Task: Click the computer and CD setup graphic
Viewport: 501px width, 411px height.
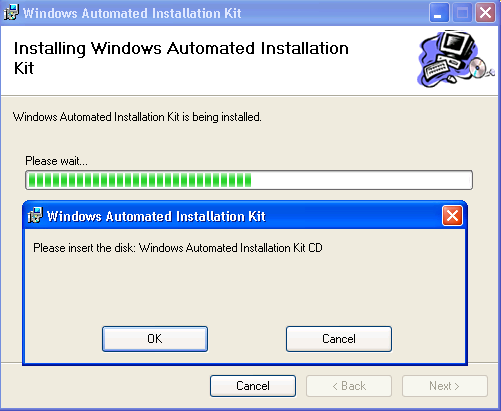Action: (x=456, y=59)
